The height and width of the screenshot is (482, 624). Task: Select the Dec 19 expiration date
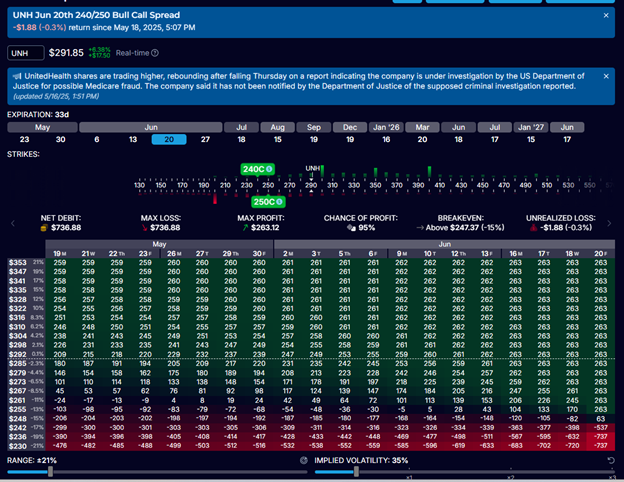(x=350, y=139)
